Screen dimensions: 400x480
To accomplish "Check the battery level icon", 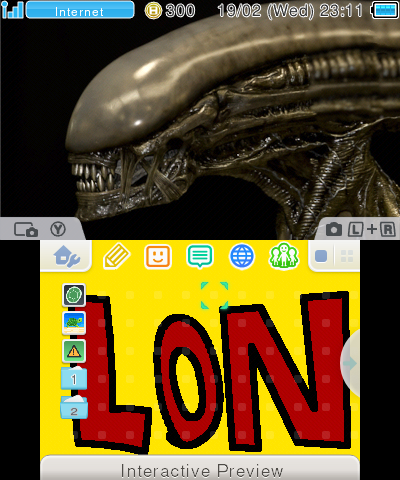I will [x=385, y=10].
